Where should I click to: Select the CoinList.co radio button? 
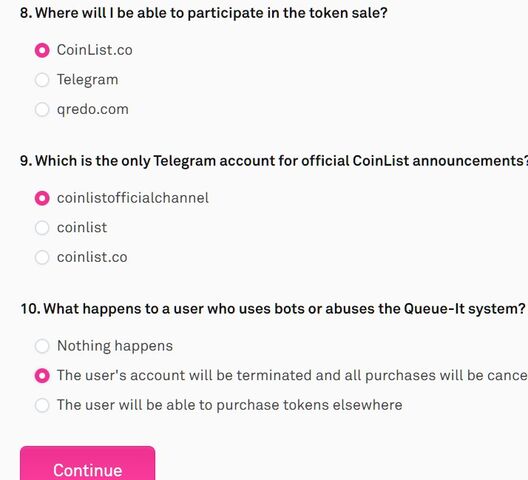42,50
